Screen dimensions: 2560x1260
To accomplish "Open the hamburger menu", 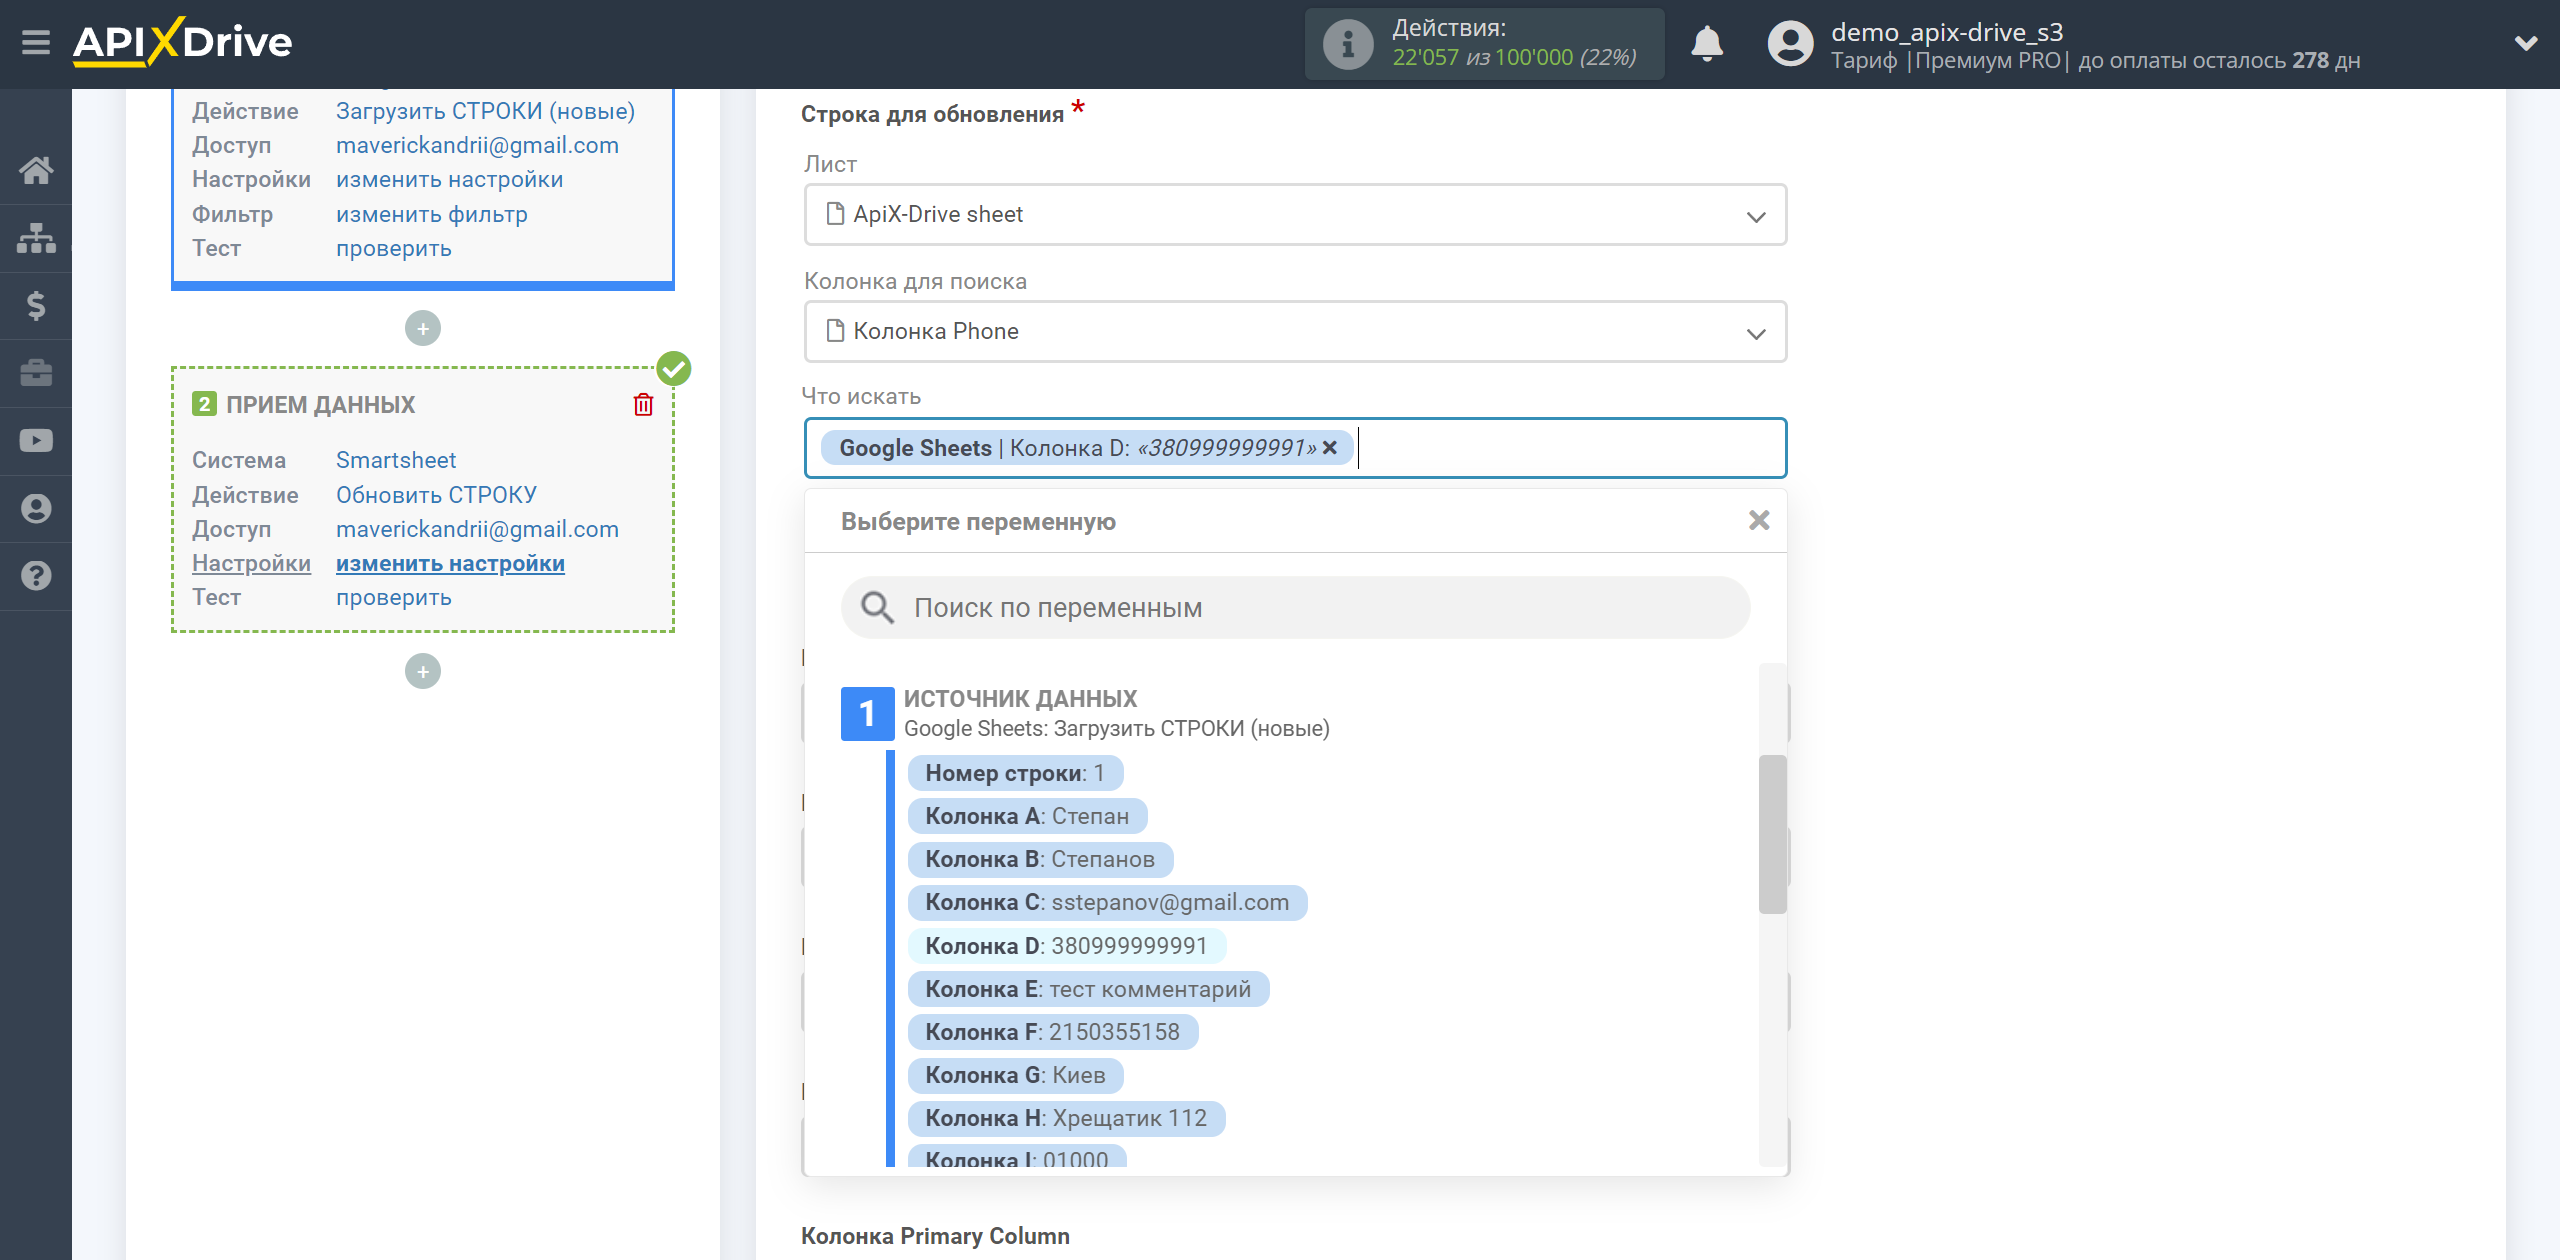I will pyautogui.click(x=36, y=43).
